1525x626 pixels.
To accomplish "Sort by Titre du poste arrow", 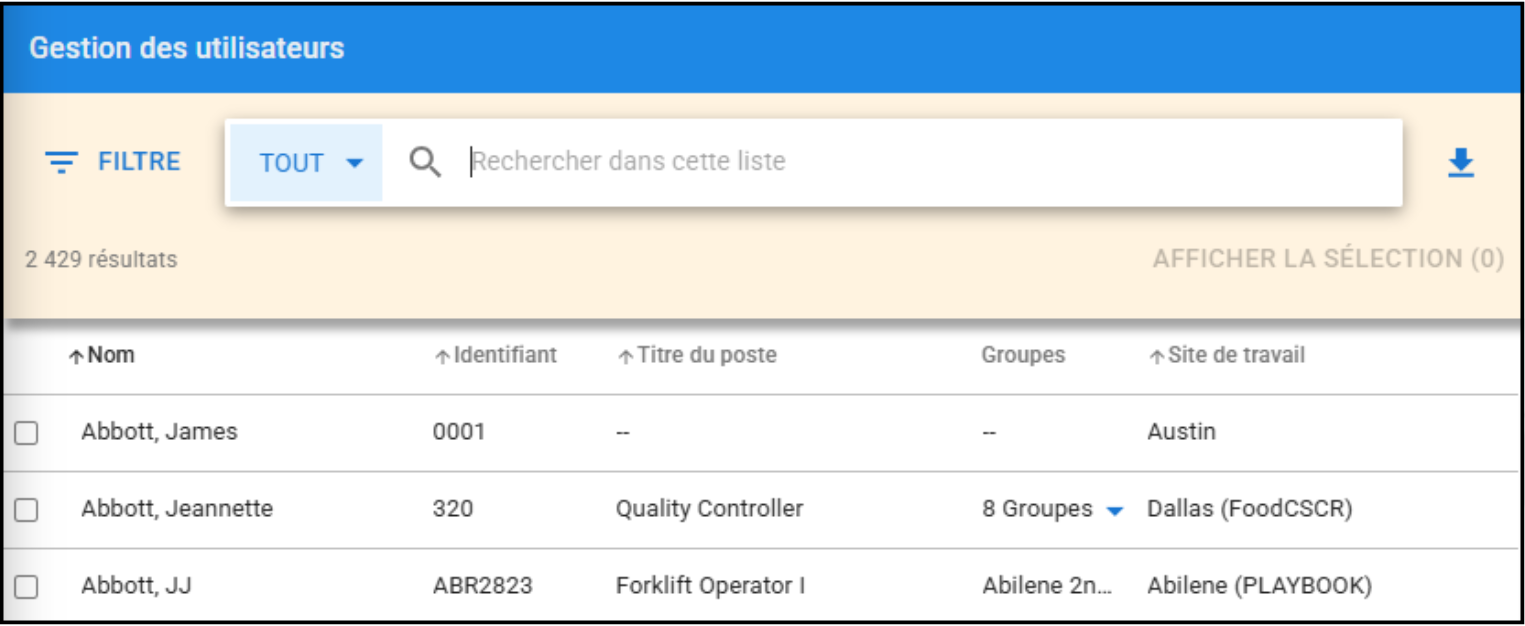I will click(x=625, y=357).
